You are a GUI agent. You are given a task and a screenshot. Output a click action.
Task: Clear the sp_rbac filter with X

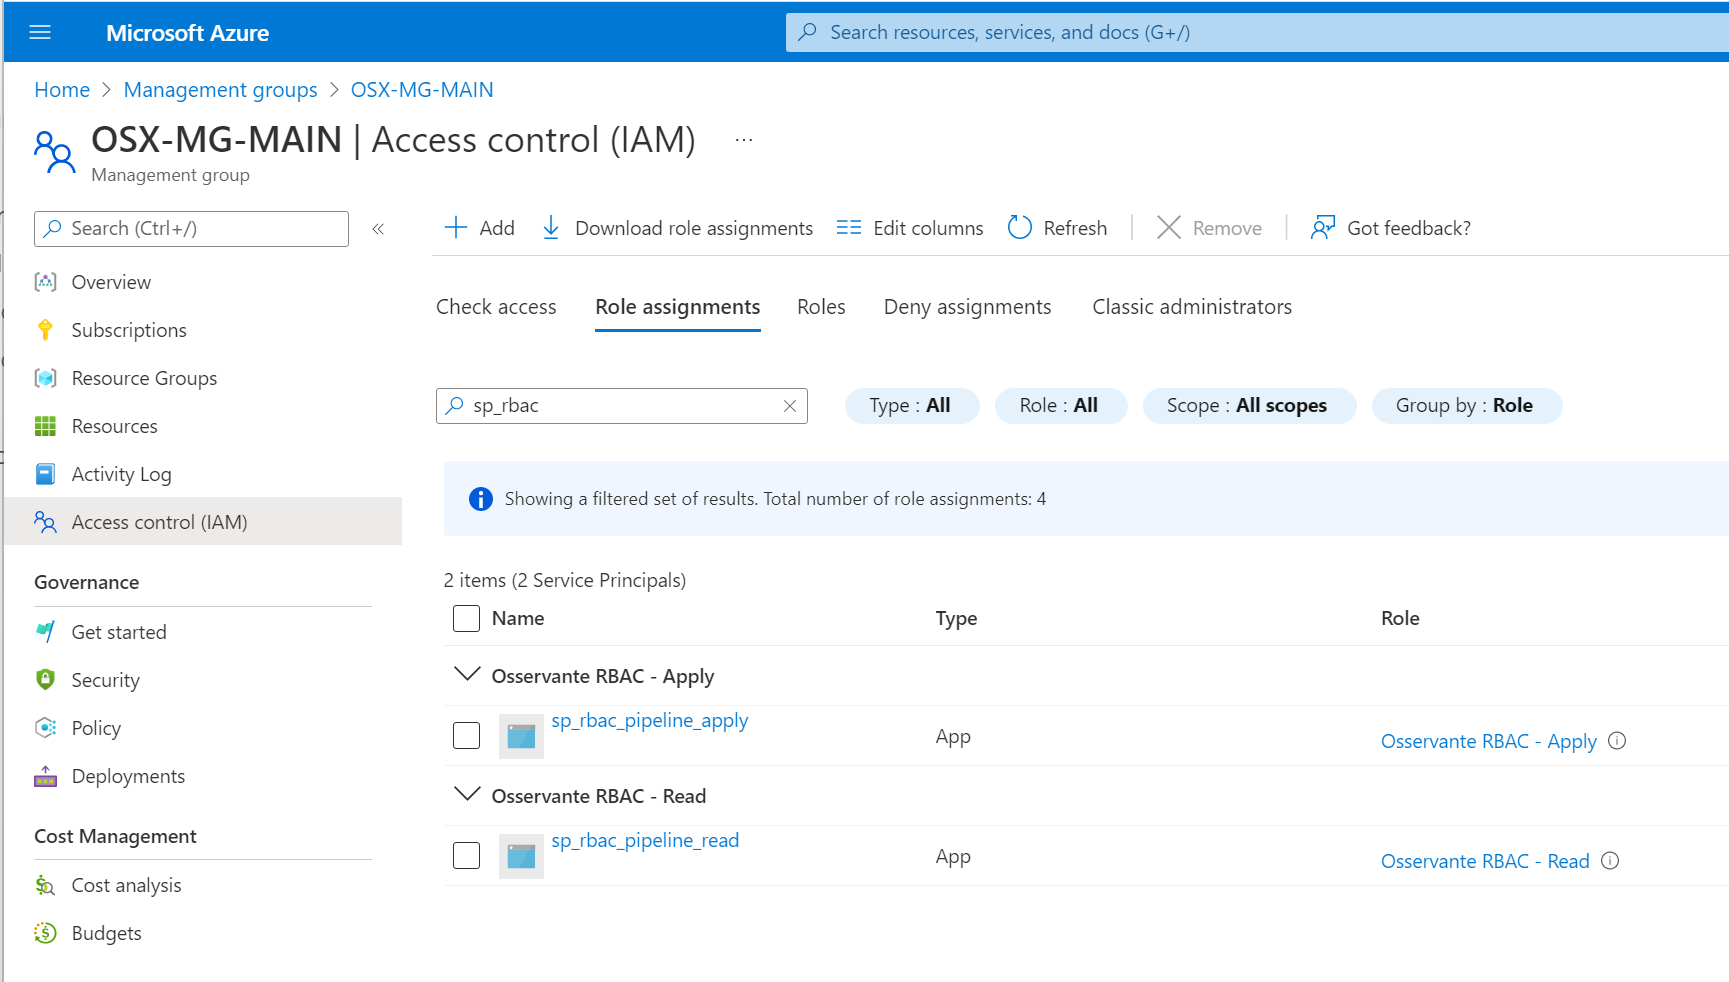(790, 406)
